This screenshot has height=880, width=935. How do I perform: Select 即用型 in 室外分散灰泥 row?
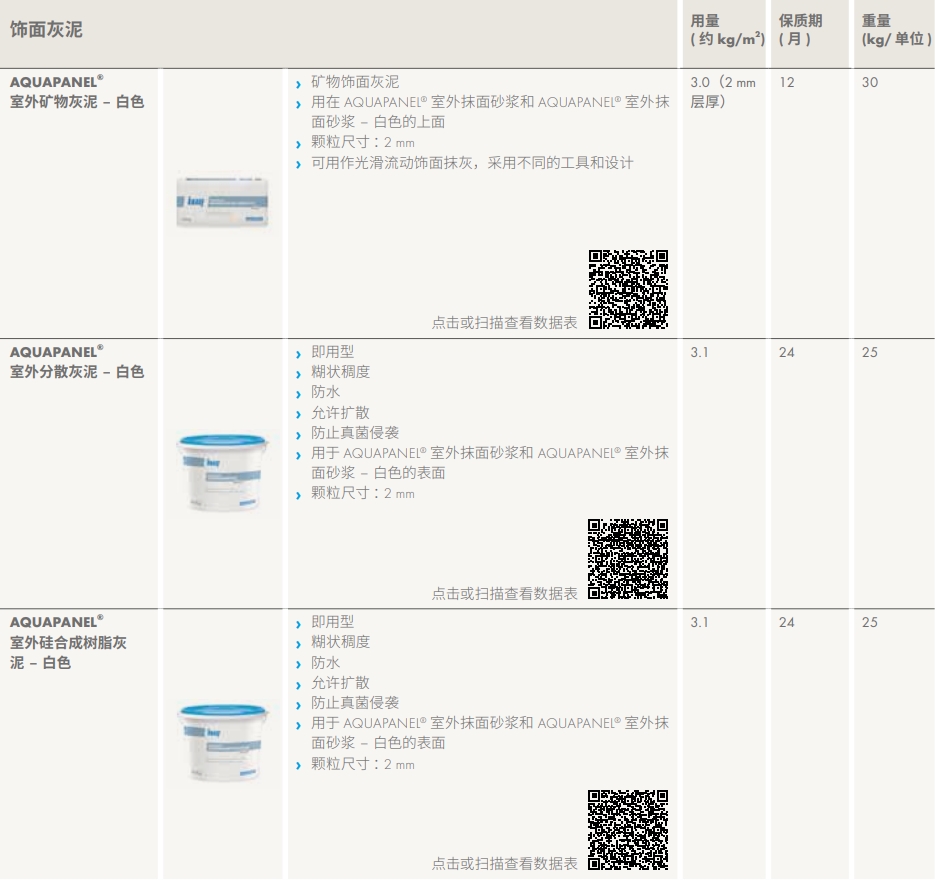pos(332,352)
